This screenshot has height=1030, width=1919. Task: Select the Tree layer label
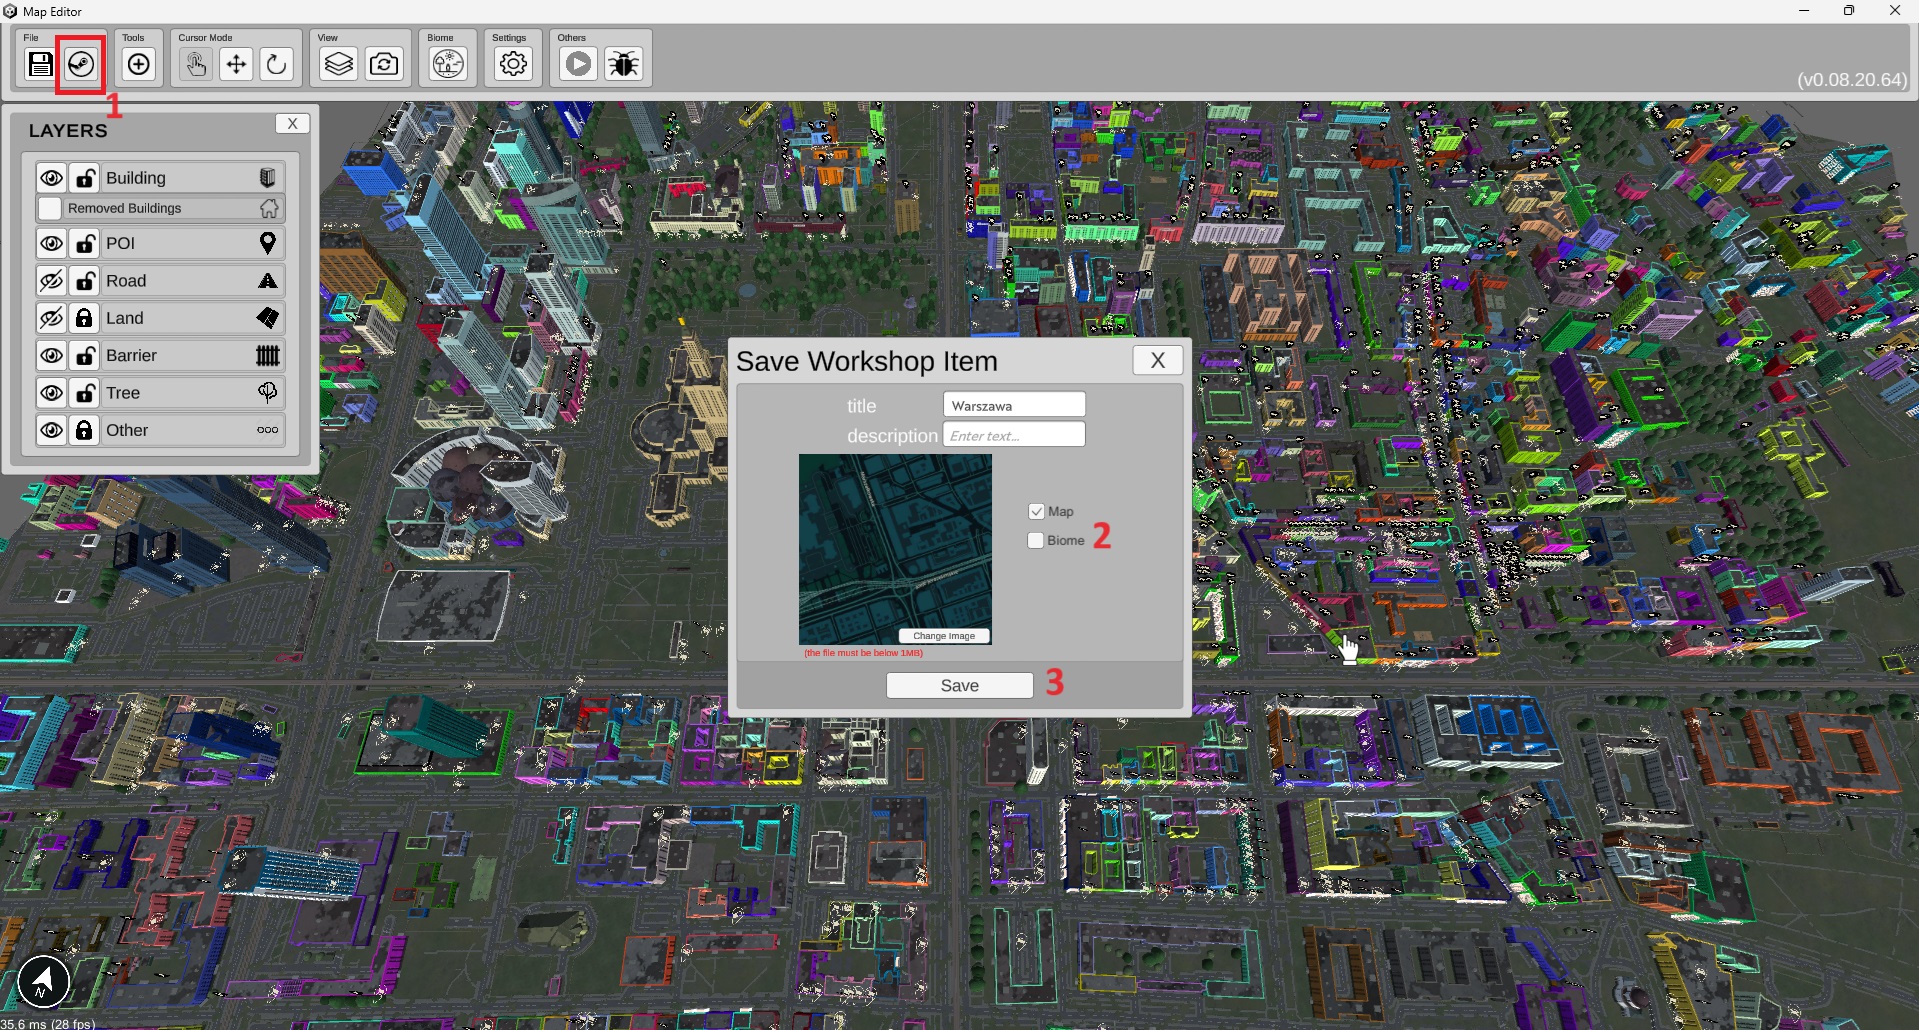123,393
